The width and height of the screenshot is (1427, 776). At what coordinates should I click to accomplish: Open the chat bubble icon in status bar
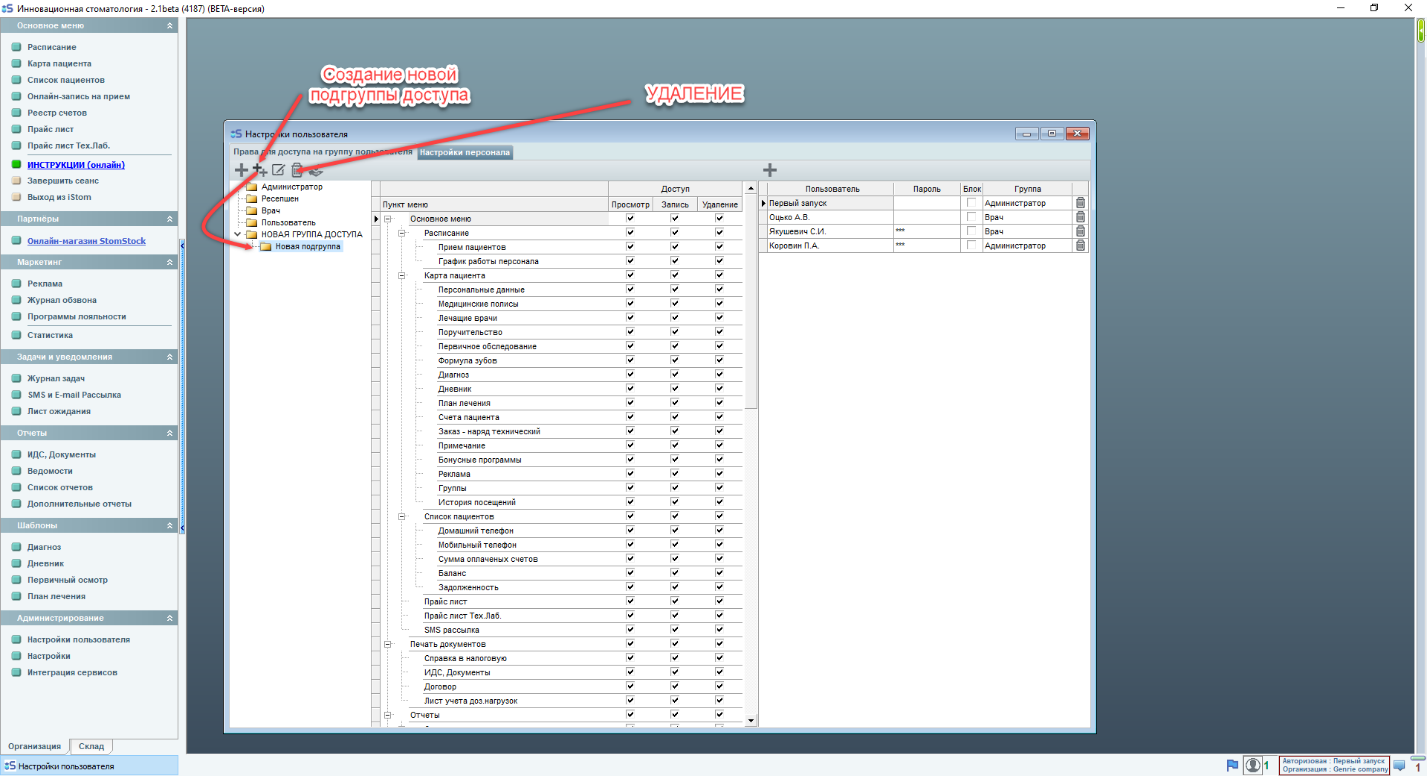coord(1399,766)
